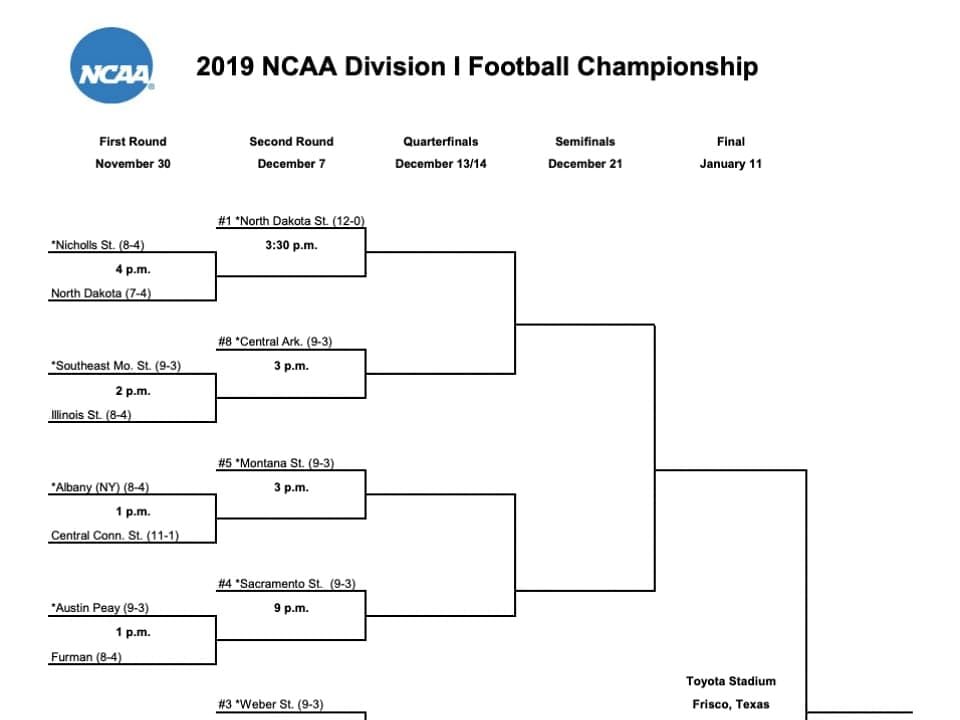This screenshot has width=960, height=720.
Task: Select Central Conn. St. (11-1) entry
Action: pos(115,536)
